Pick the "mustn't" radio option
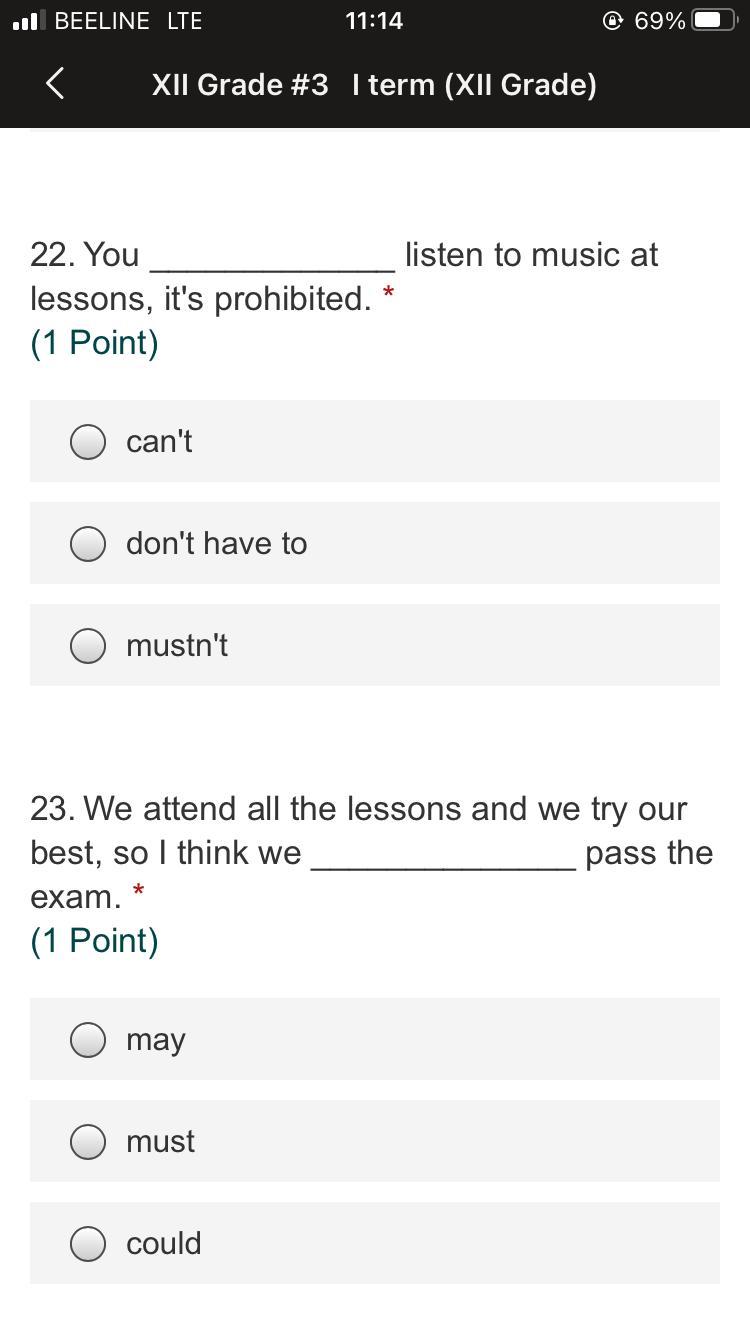 coord(88,645)
